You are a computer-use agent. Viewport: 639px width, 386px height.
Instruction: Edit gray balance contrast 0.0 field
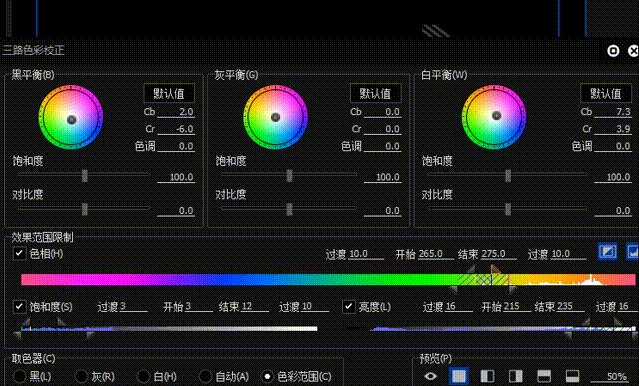click(x=382, y=211)
